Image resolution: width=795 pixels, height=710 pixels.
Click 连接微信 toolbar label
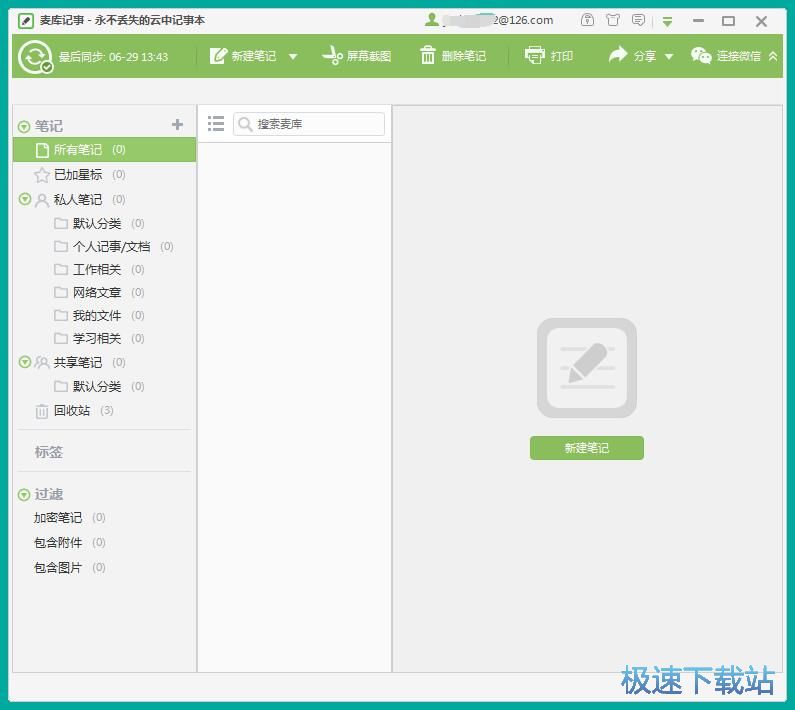click(738, 56)
